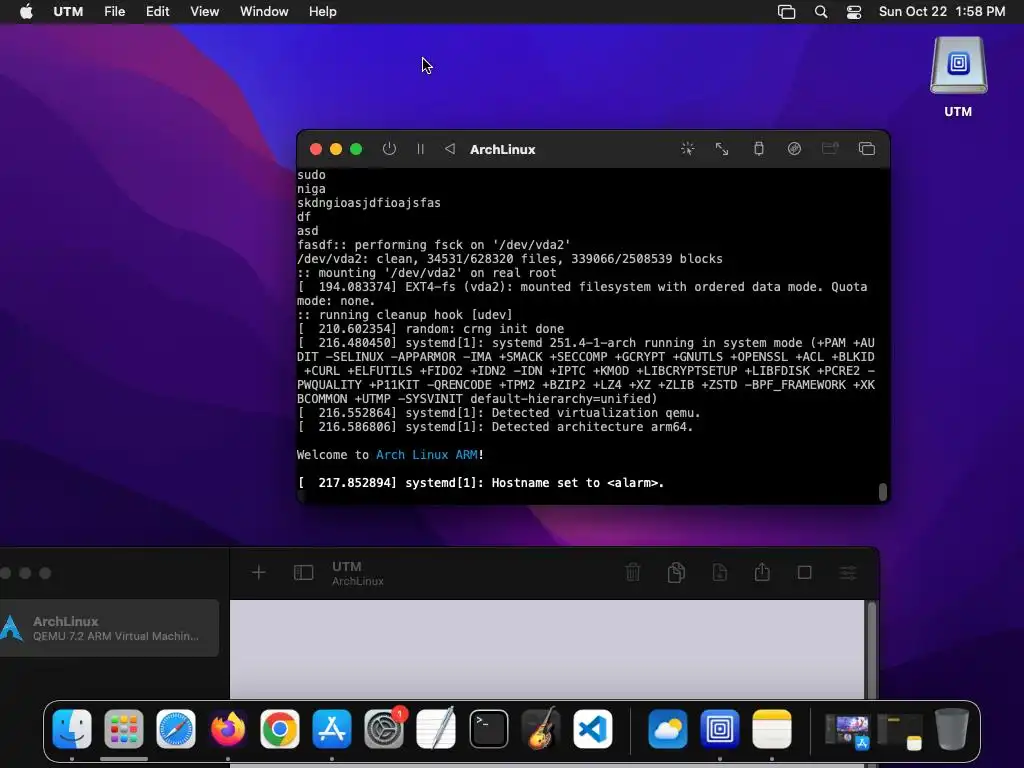The width and height of the screenshot is (1024, 768).
Task: Open the Edit menu
Action: [157, 12]
